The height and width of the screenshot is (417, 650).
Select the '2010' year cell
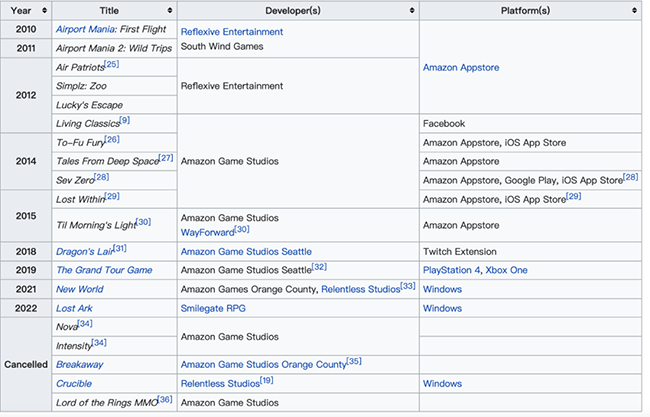(x=26, y=29)
